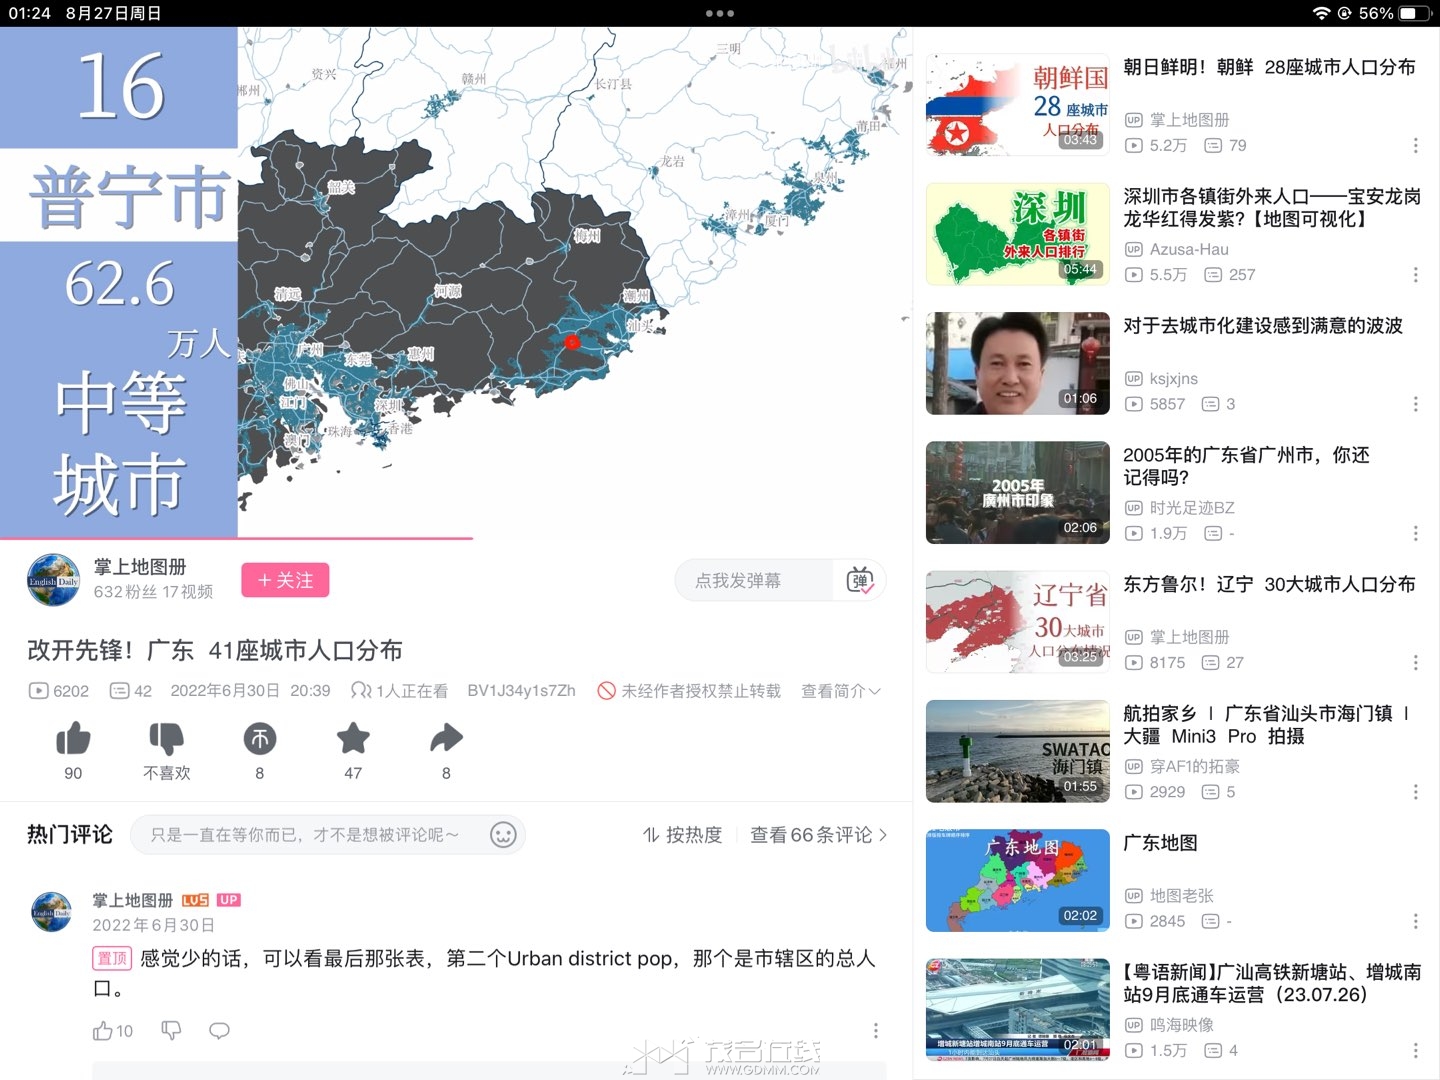Open 广东地图 colored map thumbnail
Viewport: 1440px width, 1080px height.
pos(1018,880)
